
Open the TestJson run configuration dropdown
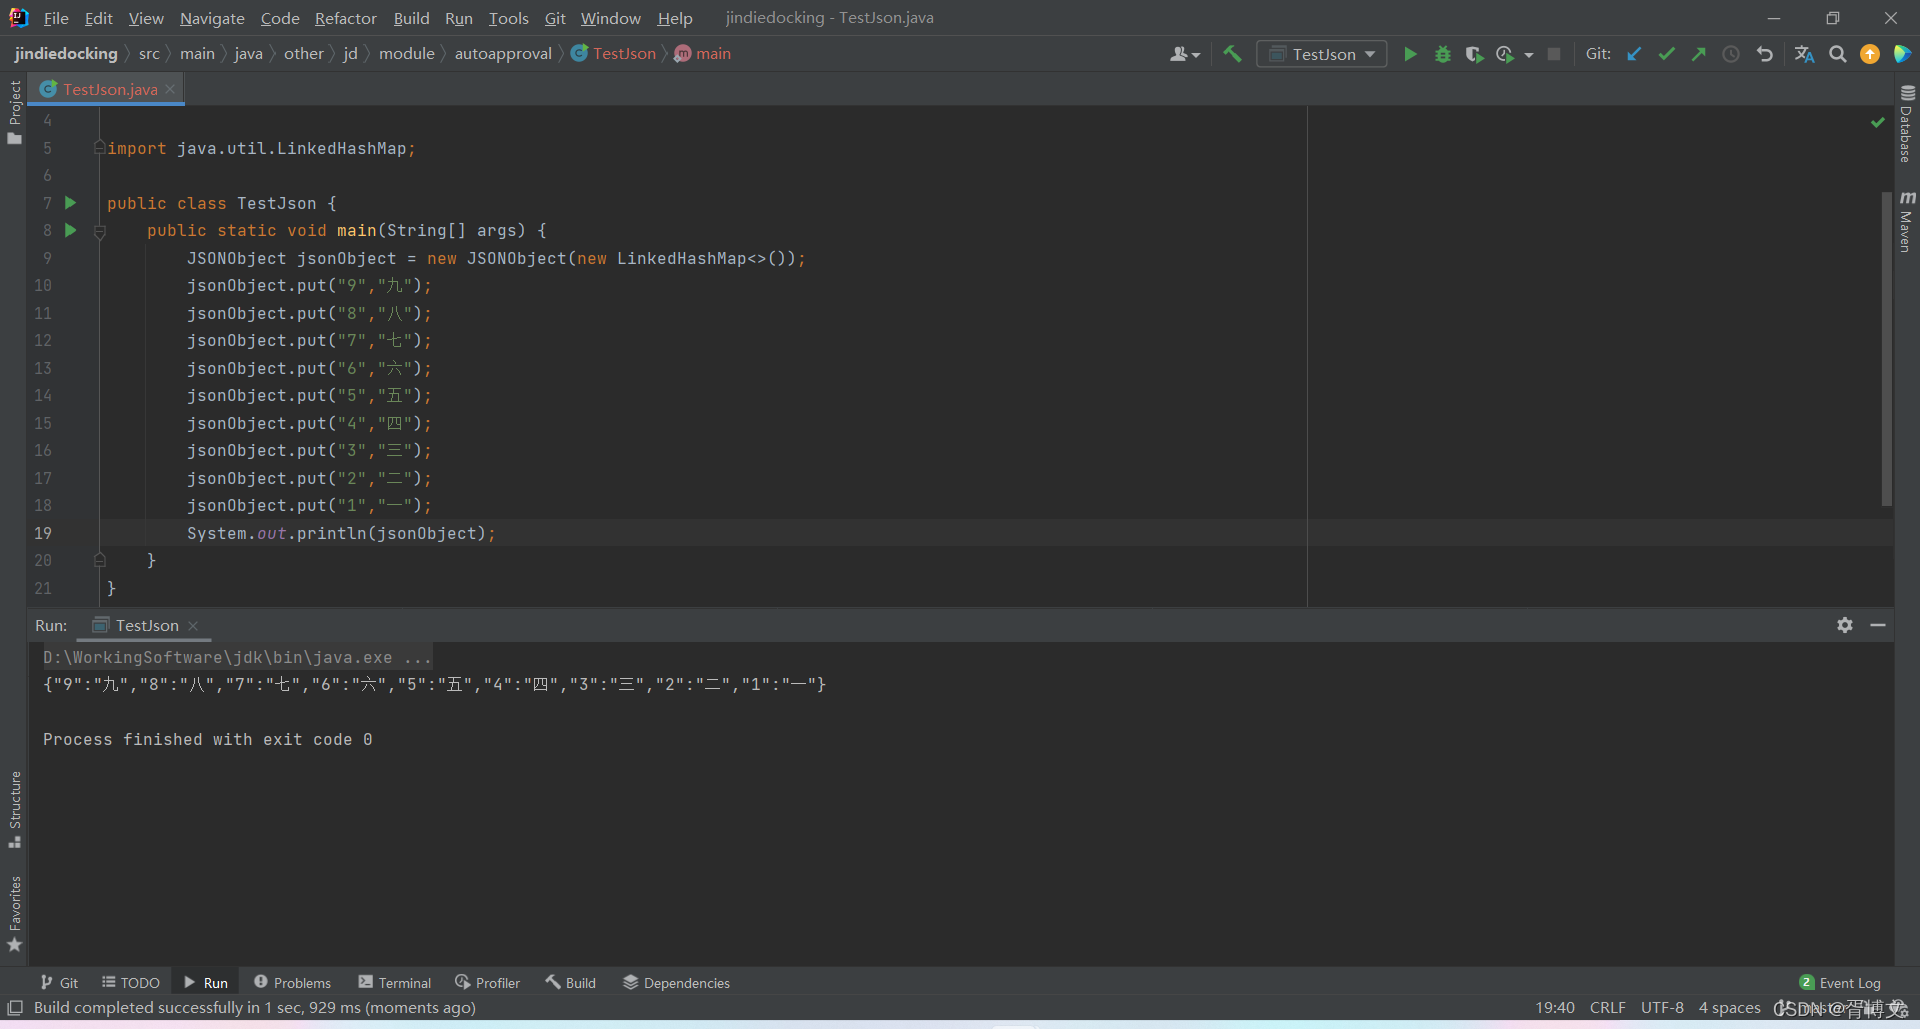[x=1370, y=54]
